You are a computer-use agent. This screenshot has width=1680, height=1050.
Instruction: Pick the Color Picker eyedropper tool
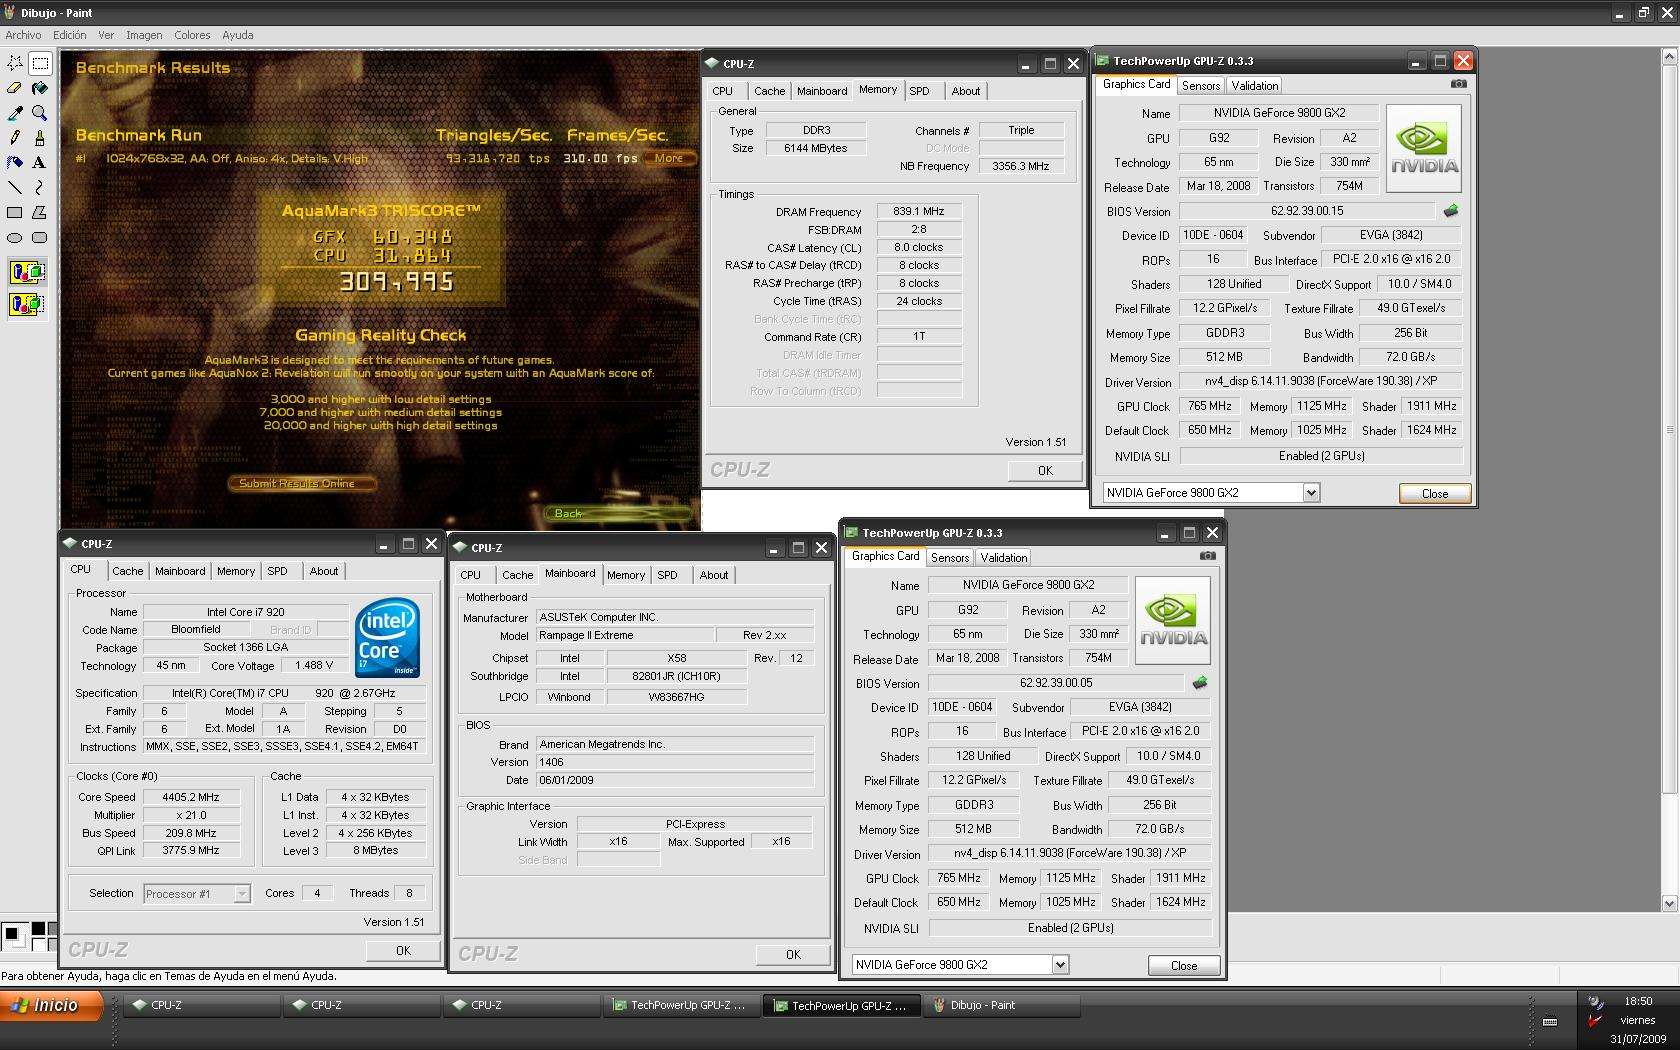pyautogui.click(x=15, y=113)
